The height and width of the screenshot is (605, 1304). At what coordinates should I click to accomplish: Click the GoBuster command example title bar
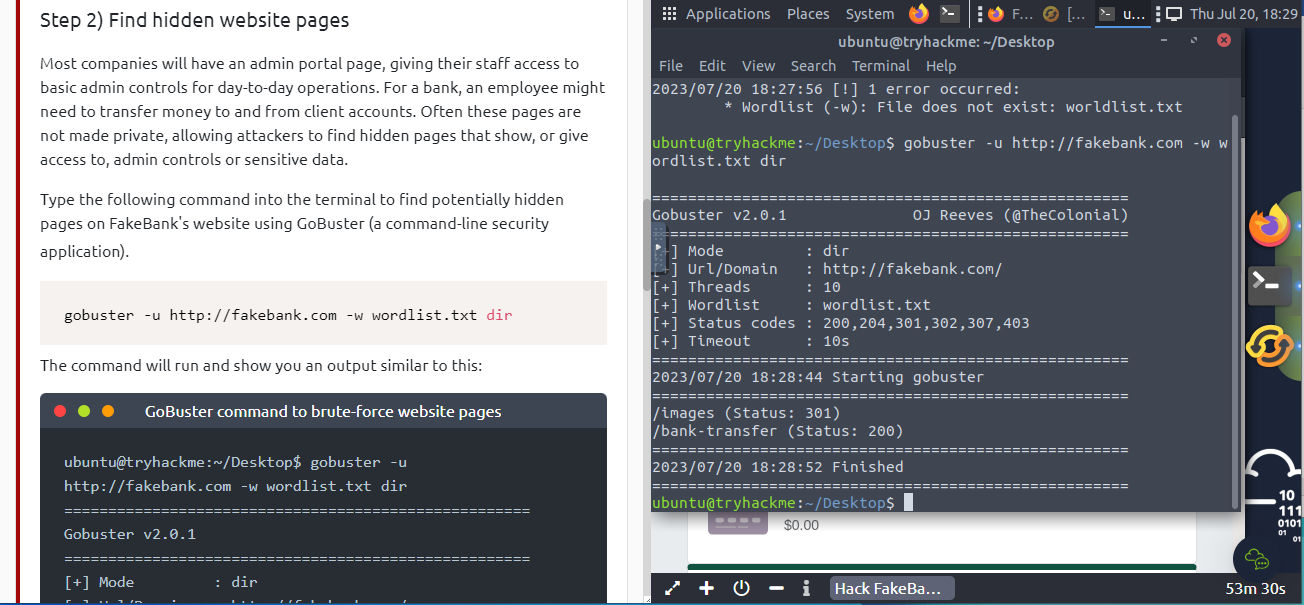click(323, 411)
